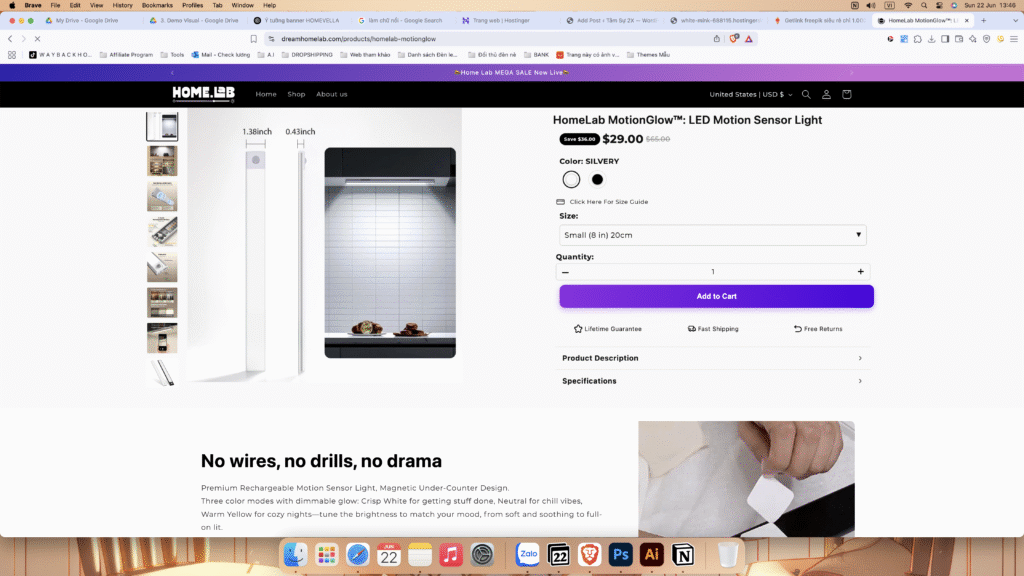Open the Tools bookmarks folder
The image size is (1024, 576).
pyautogui.click(x=172, y=55)
